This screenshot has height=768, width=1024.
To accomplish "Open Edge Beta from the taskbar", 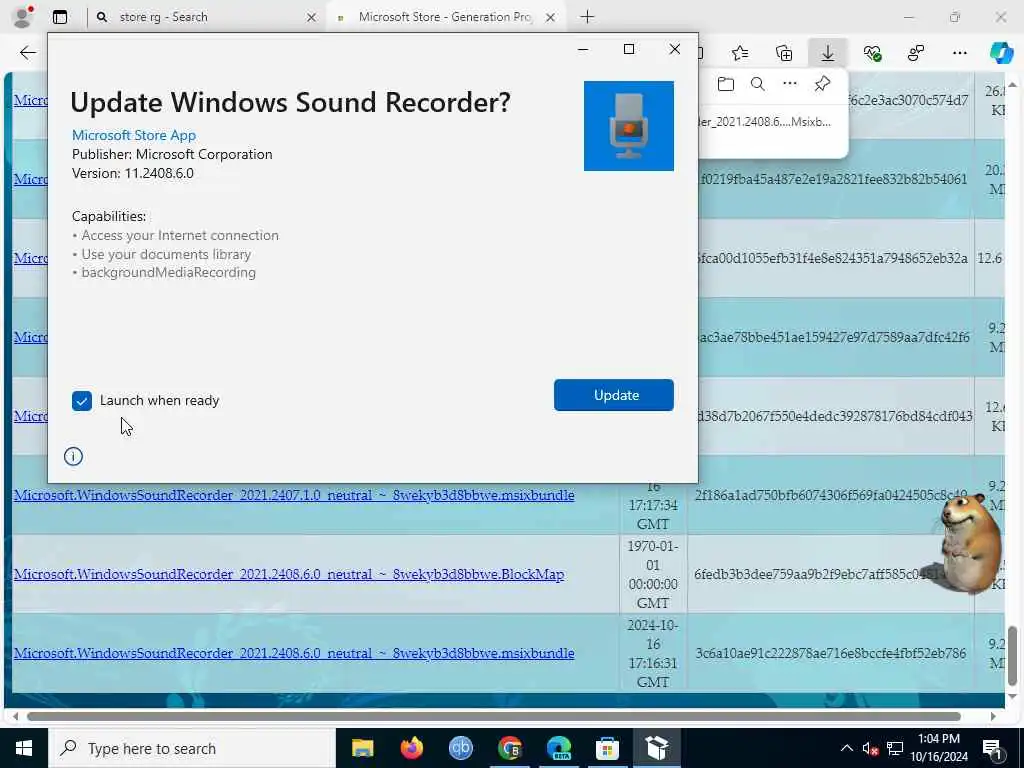I will click(558, 748).
